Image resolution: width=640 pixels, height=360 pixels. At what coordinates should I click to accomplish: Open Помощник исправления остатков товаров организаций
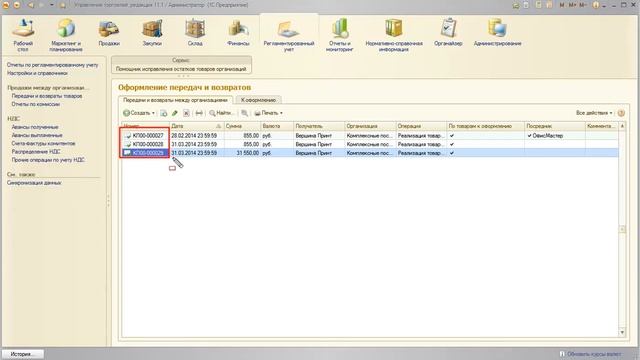point(181,69)
